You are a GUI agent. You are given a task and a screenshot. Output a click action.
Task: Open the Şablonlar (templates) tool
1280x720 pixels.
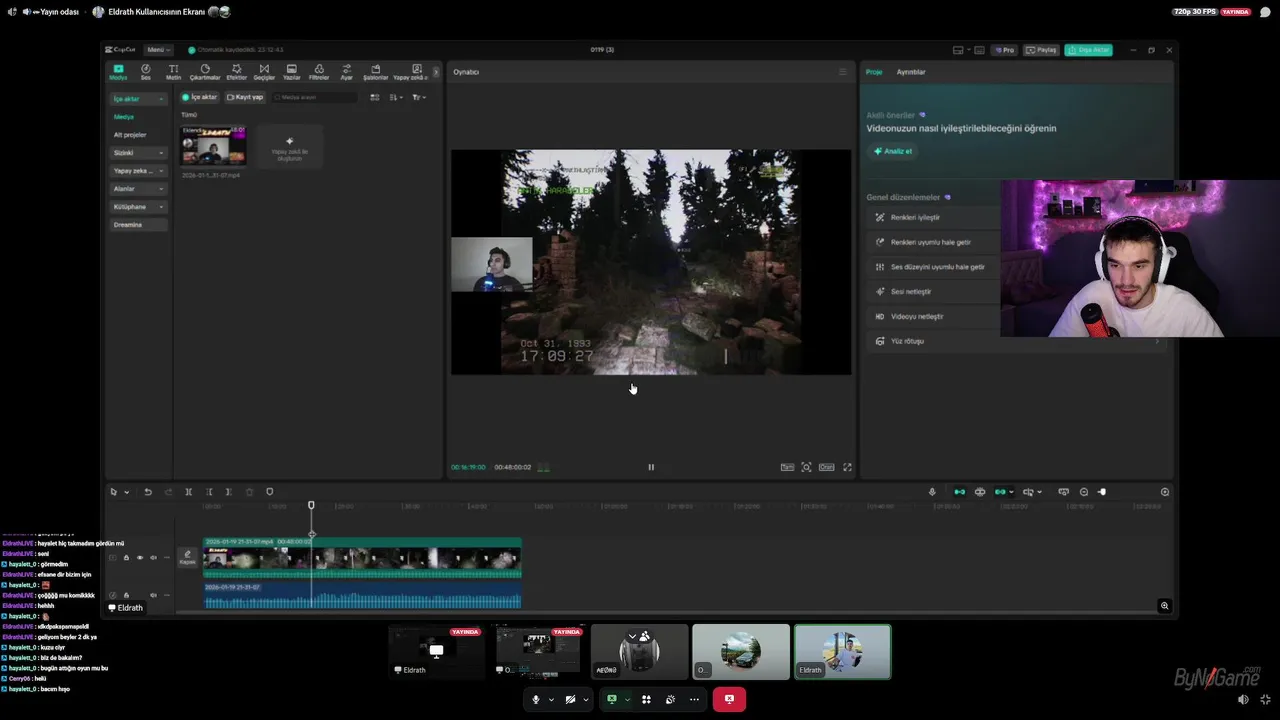tap(375, 72)
